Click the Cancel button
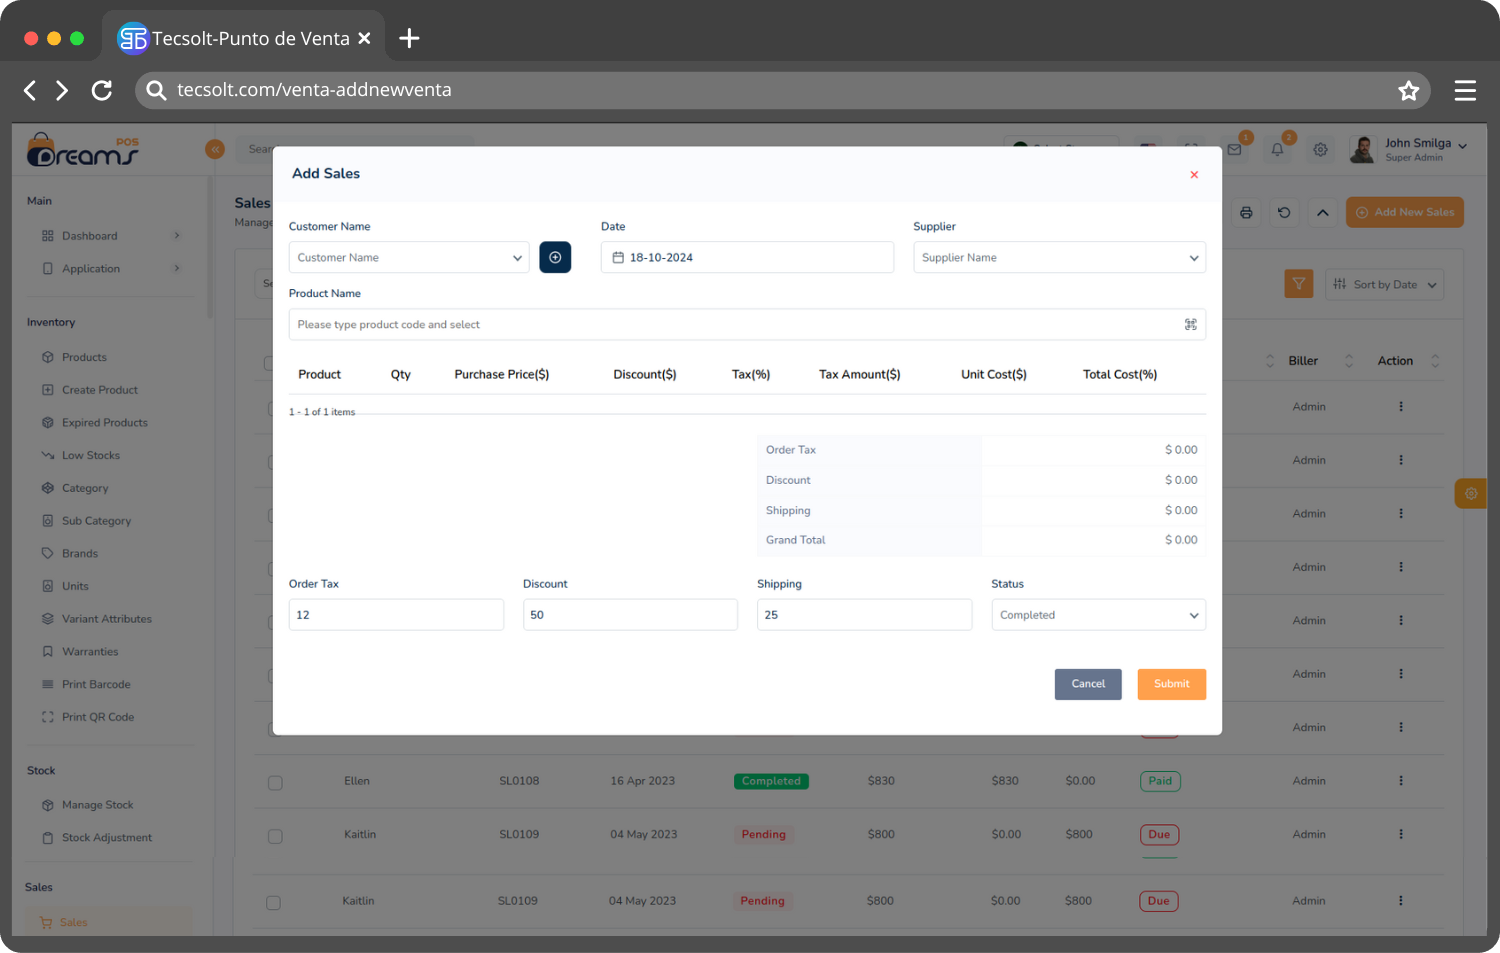Screen dimensions: 1500x953 pyautogui.click(x=1087, y=684)
